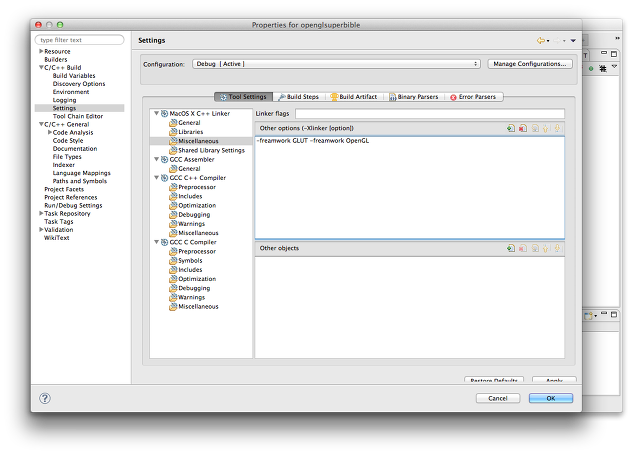Open the help question mark icon
This screenshot has height=455, width=630.
click(45, 398)
